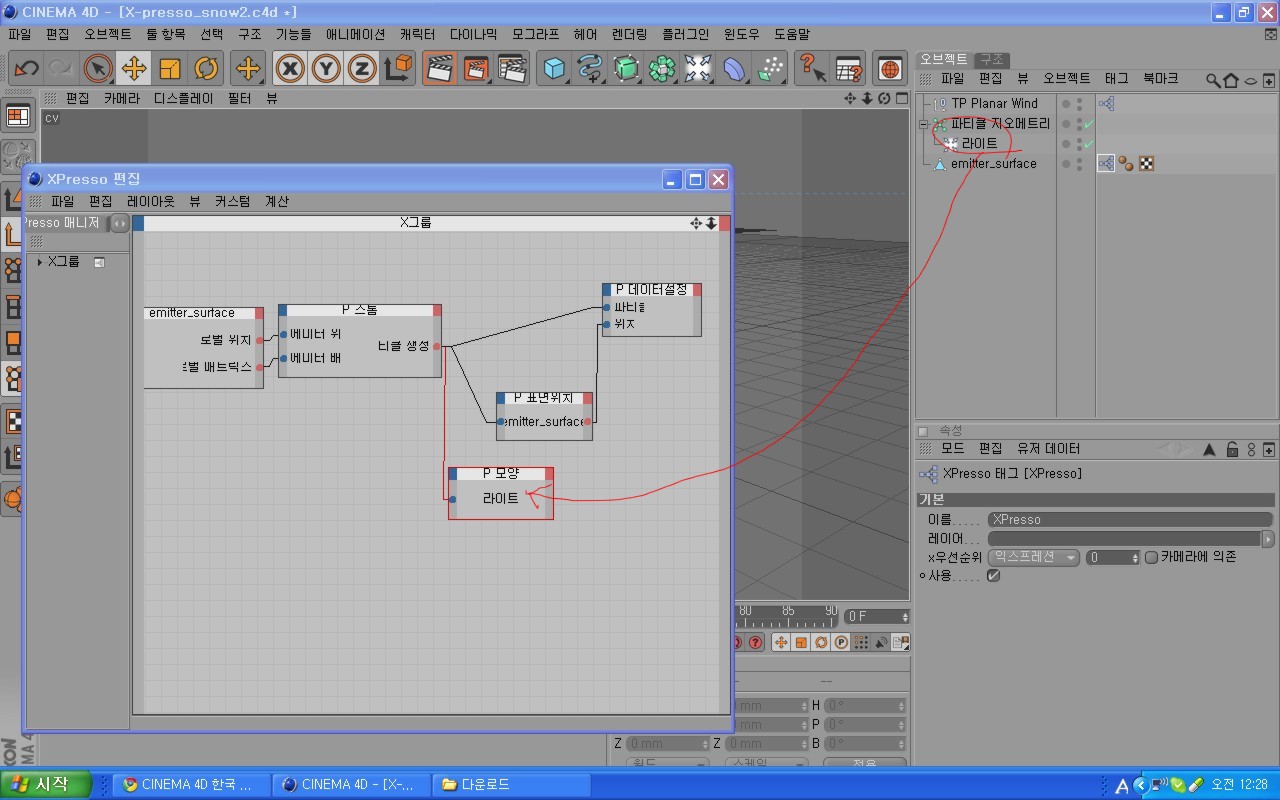The image size is (1280, 800).
Task: Edit the 이름 name field XPresso
Action: (1130, 520)
